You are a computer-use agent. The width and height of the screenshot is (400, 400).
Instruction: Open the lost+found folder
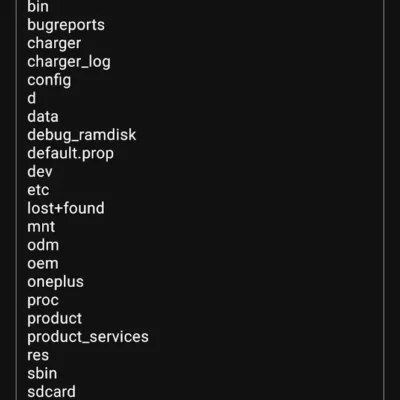66,208
